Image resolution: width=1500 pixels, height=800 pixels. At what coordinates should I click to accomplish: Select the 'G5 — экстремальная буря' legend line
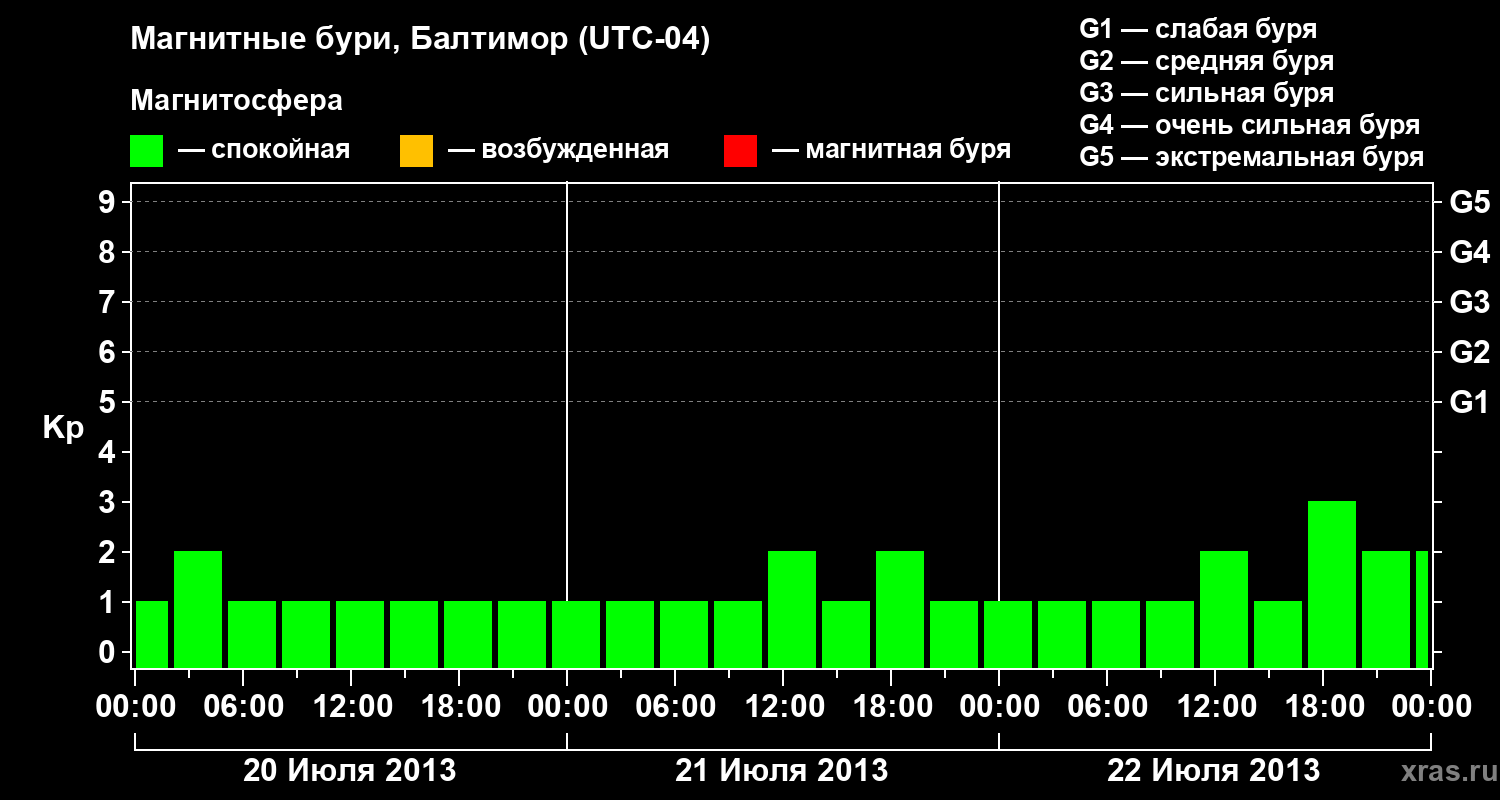(x=1252, y=158)
